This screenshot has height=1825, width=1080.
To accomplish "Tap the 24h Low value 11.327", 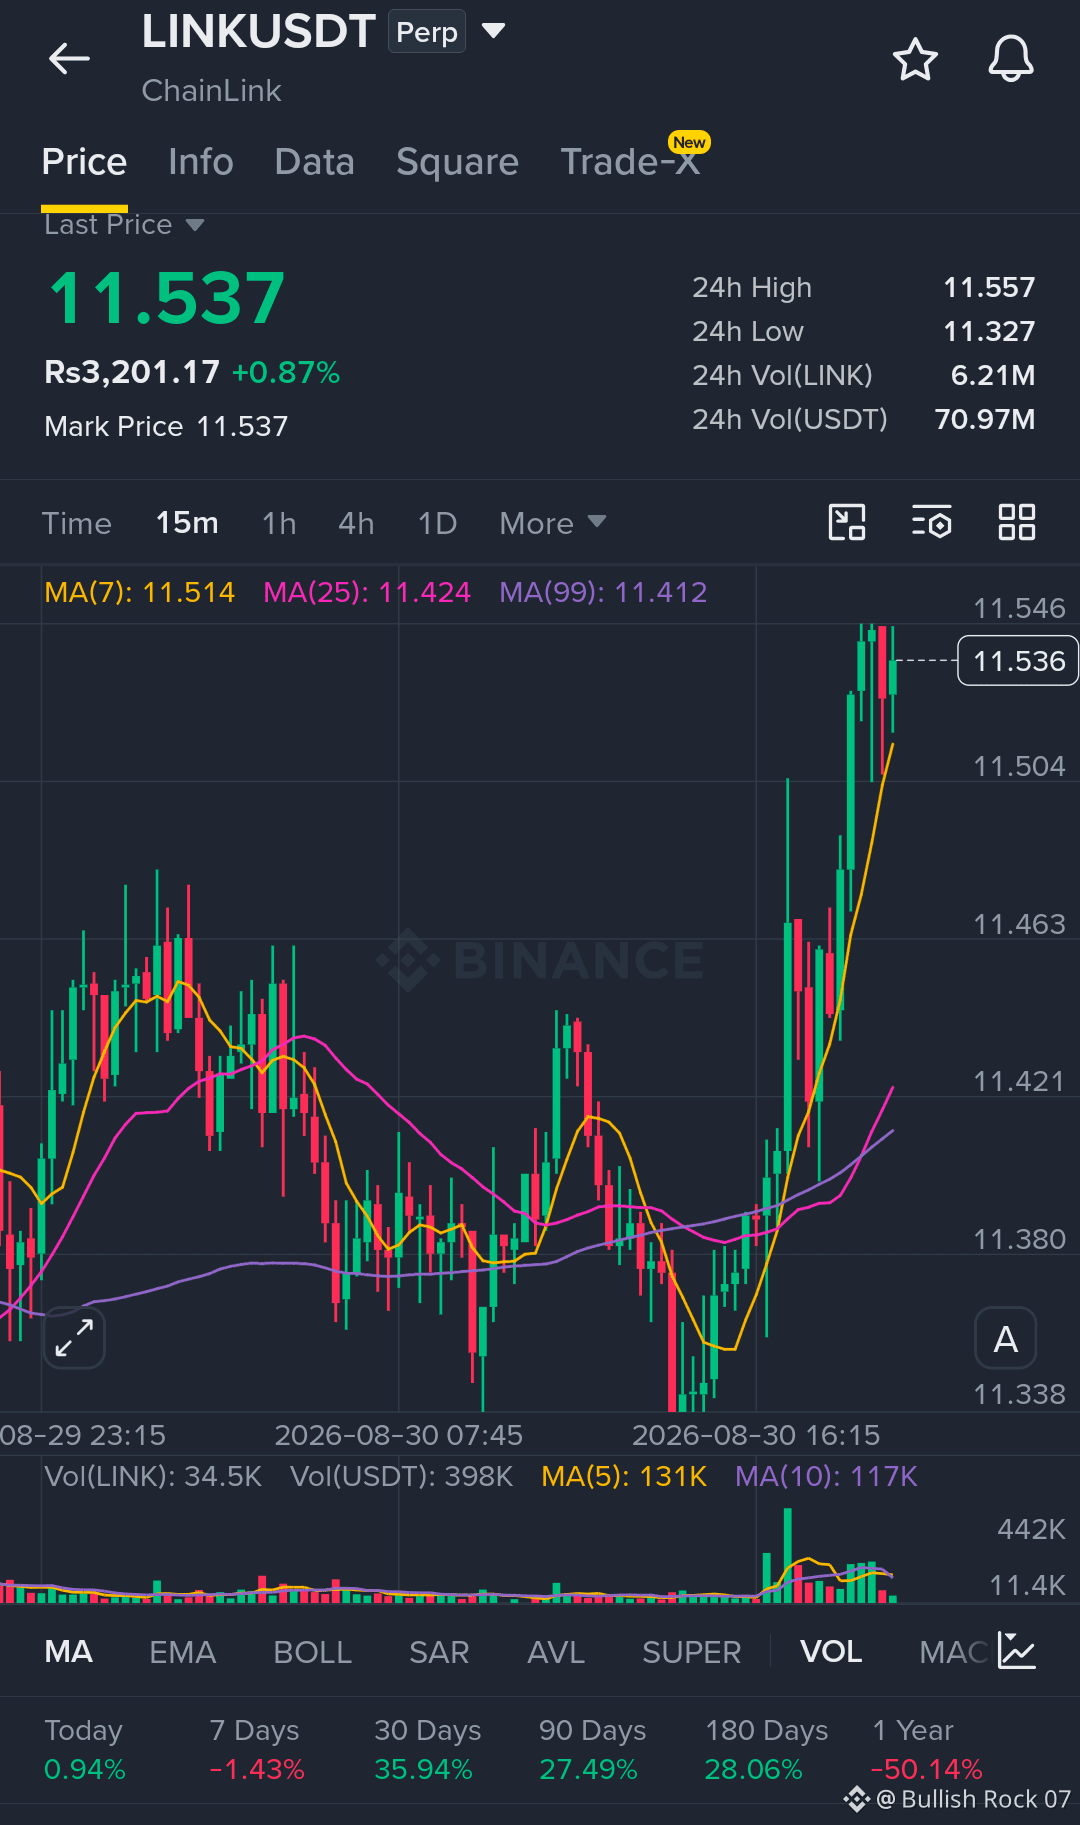I will pos(989,332).
